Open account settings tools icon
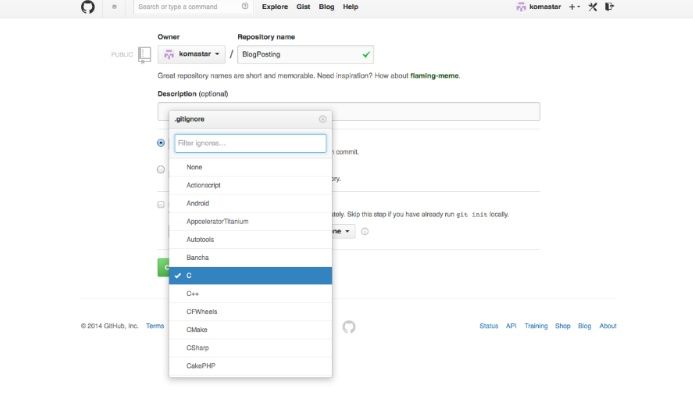 pos(593,7)
